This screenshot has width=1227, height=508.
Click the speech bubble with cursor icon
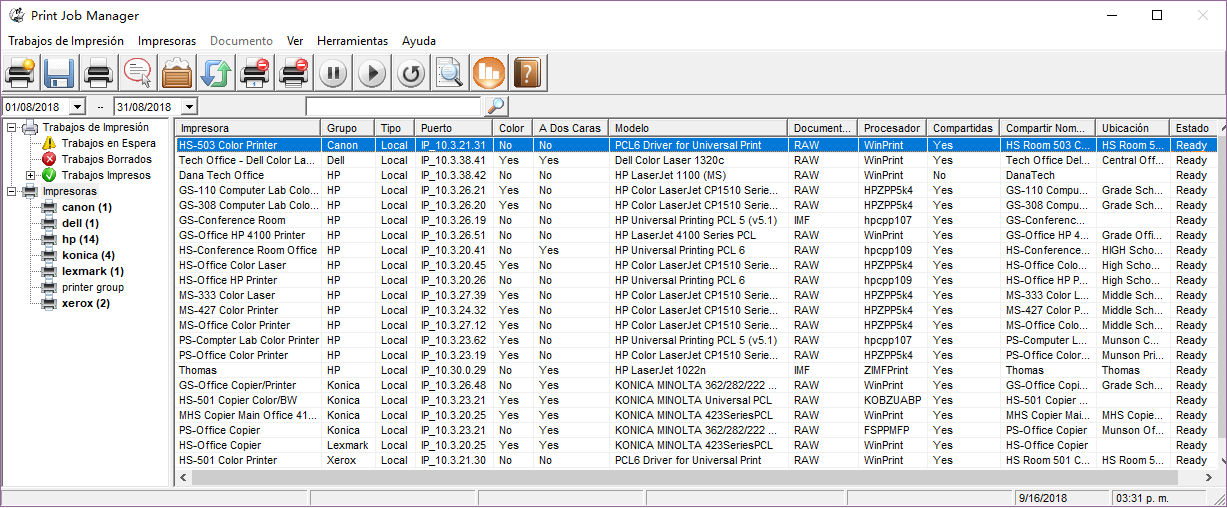(137, 73)
